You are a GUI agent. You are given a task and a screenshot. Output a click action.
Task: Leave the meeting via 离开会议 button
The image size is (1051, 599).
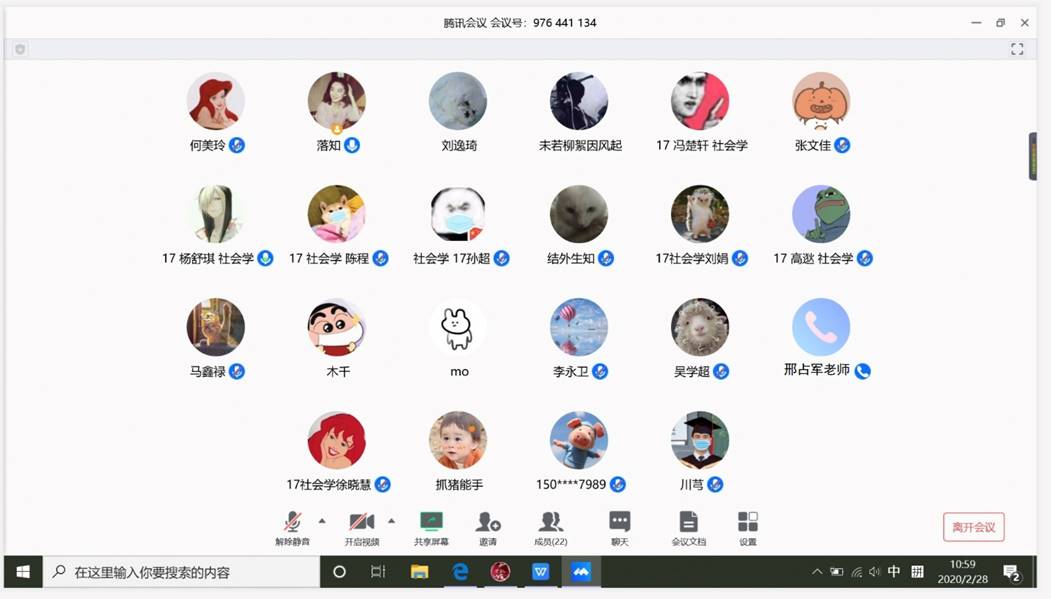point(974,526)
